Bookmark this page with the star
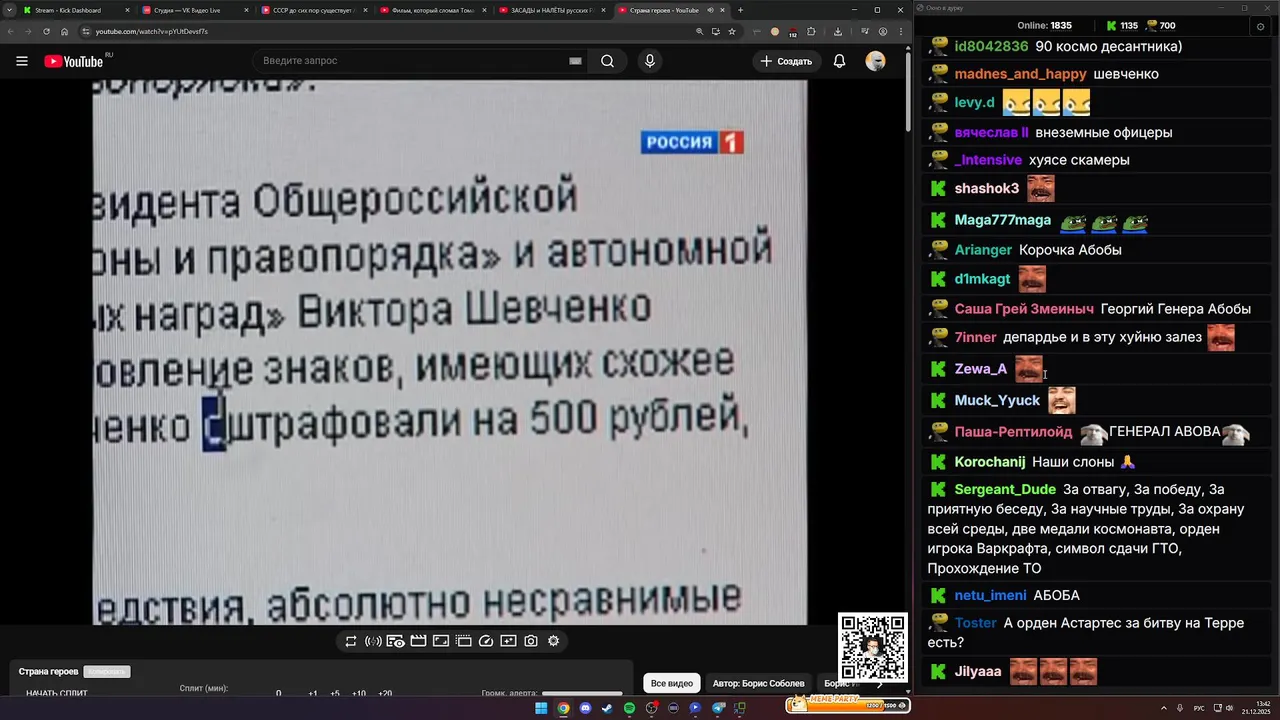This screenshot has width=1280, height=720. (732, 31)
